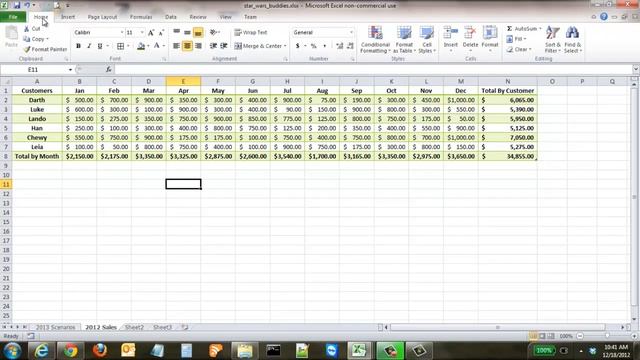Click the Conditional Formatting icon

[x=375, y=33]
